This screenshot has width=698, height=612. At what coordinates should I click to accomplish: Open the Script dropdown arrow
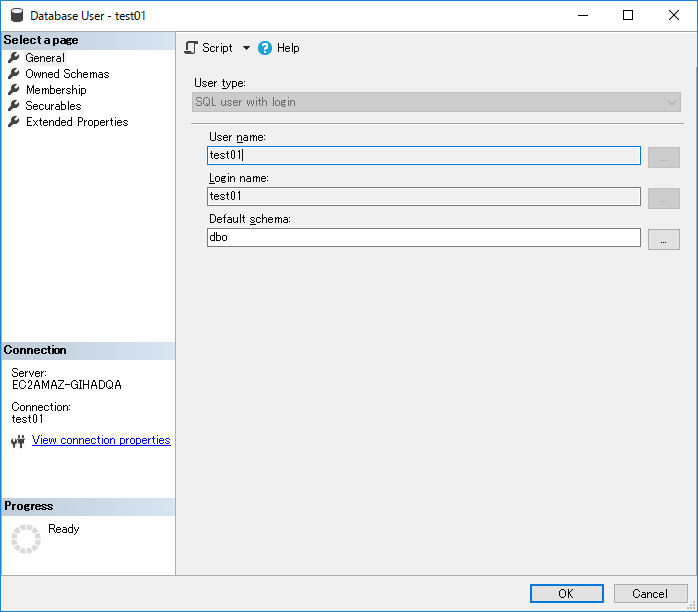(246, 48)
